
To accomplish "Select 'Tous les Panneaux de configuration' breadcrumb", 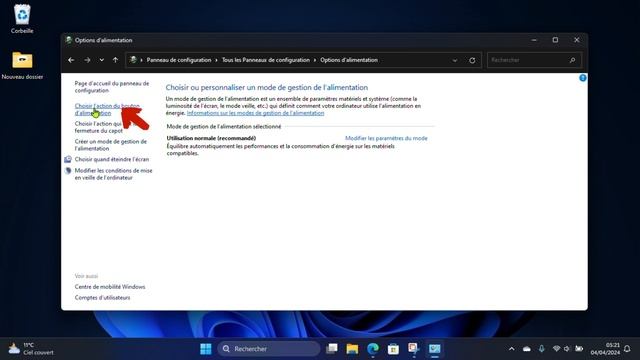I will (x=266, y=60).
